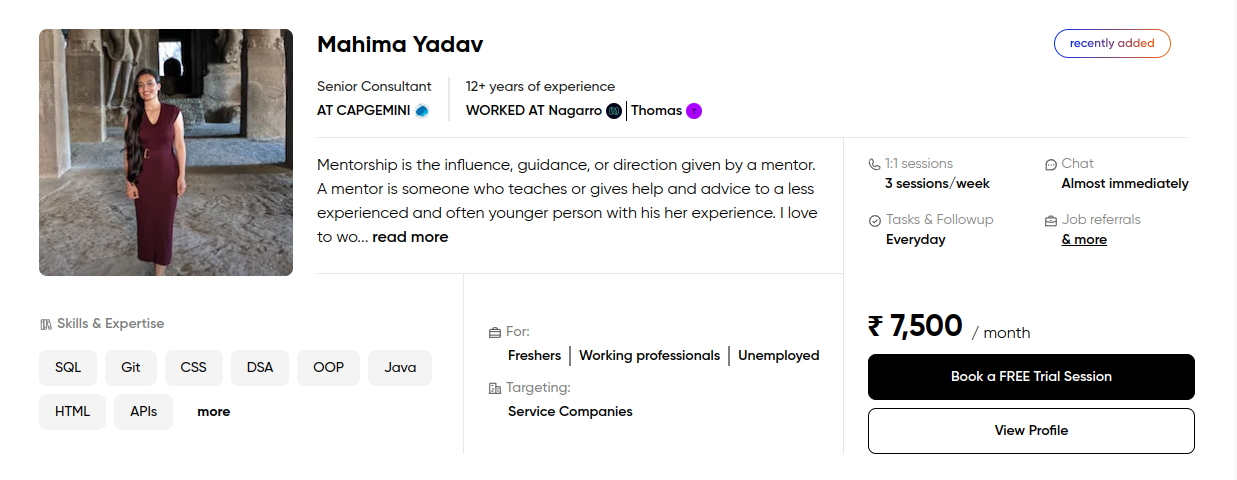Click the checkmark icon beside Tasks & Followup
Viewport: 1237px width, 480px height.
coord(875,220)
